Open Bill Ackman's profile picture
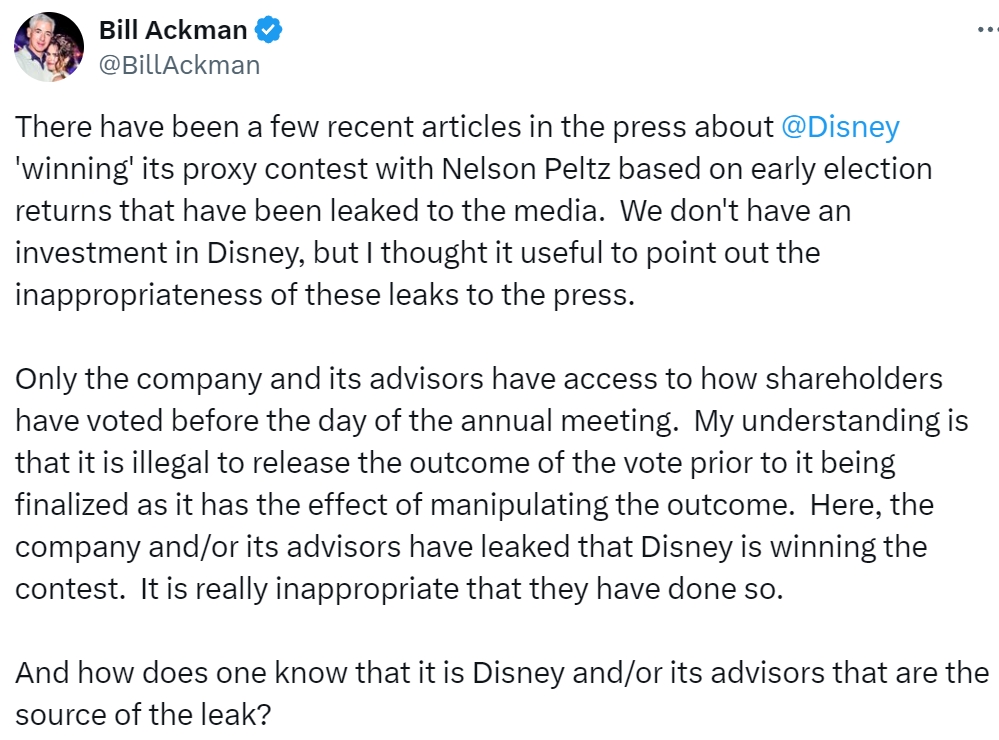The image size is (999, 740). click(49, 47)
